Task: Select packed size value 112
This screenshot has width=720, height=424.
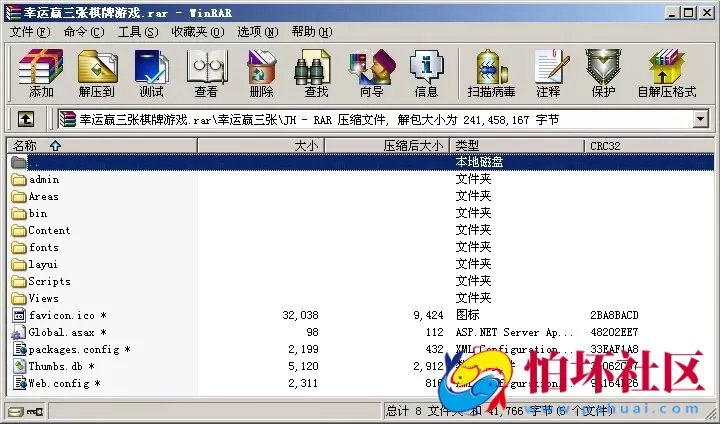Action: point(434,332)
